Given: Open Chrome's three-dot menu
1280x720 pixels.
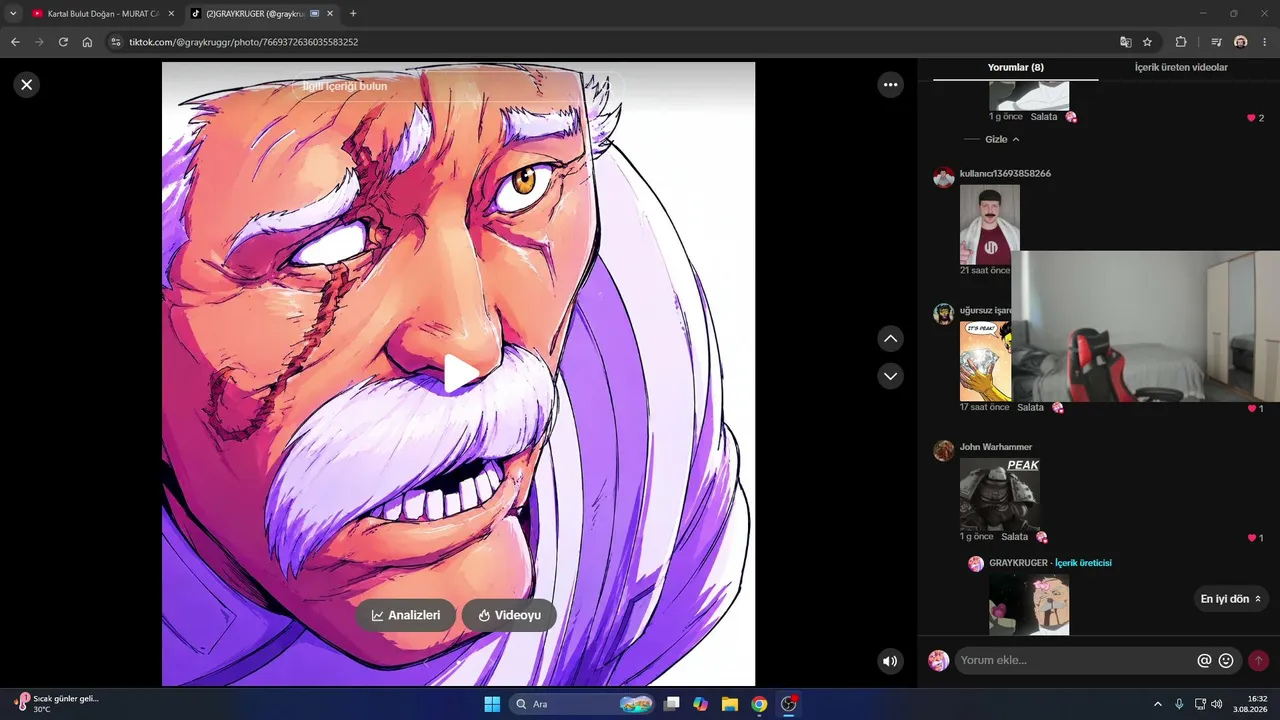Looking at the screenshot, I should click(1265, 42).
